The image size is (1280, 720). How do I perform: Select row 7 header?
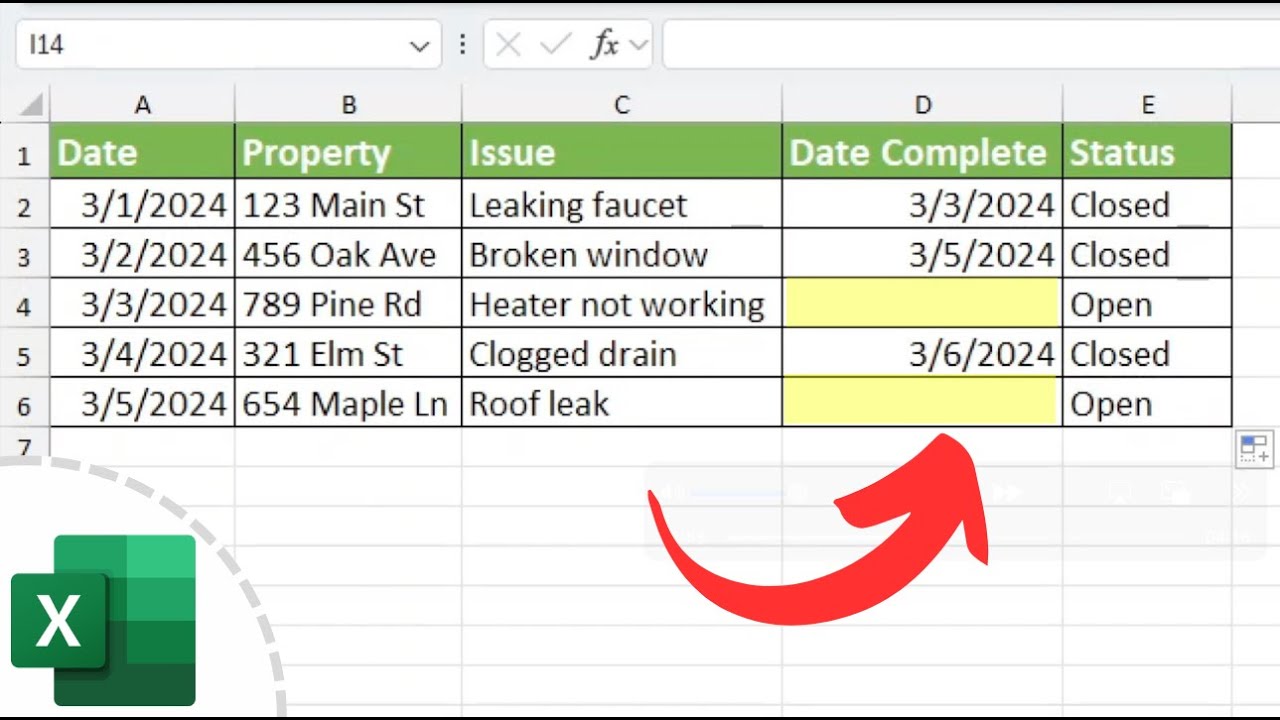point(24,445)
